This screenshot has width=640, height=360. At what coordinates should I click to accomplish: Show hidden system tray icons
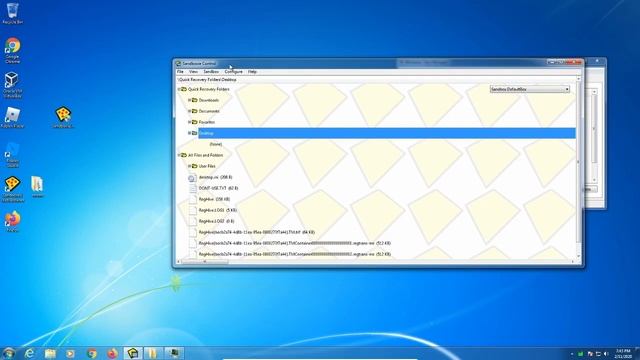tap(572, 354)
